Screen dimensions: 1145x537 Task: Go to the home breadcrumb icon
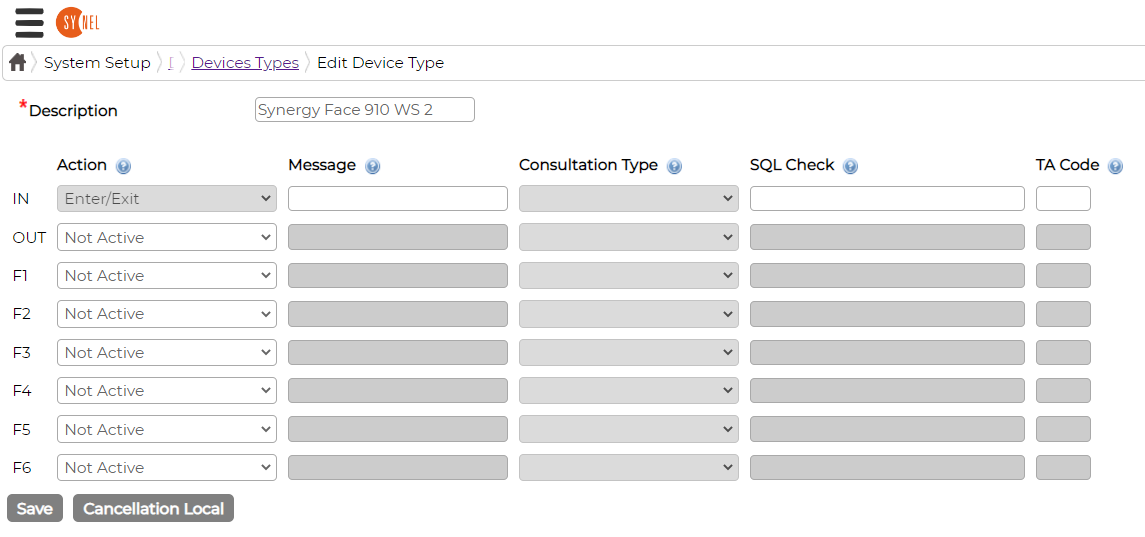tap(18, 63)
